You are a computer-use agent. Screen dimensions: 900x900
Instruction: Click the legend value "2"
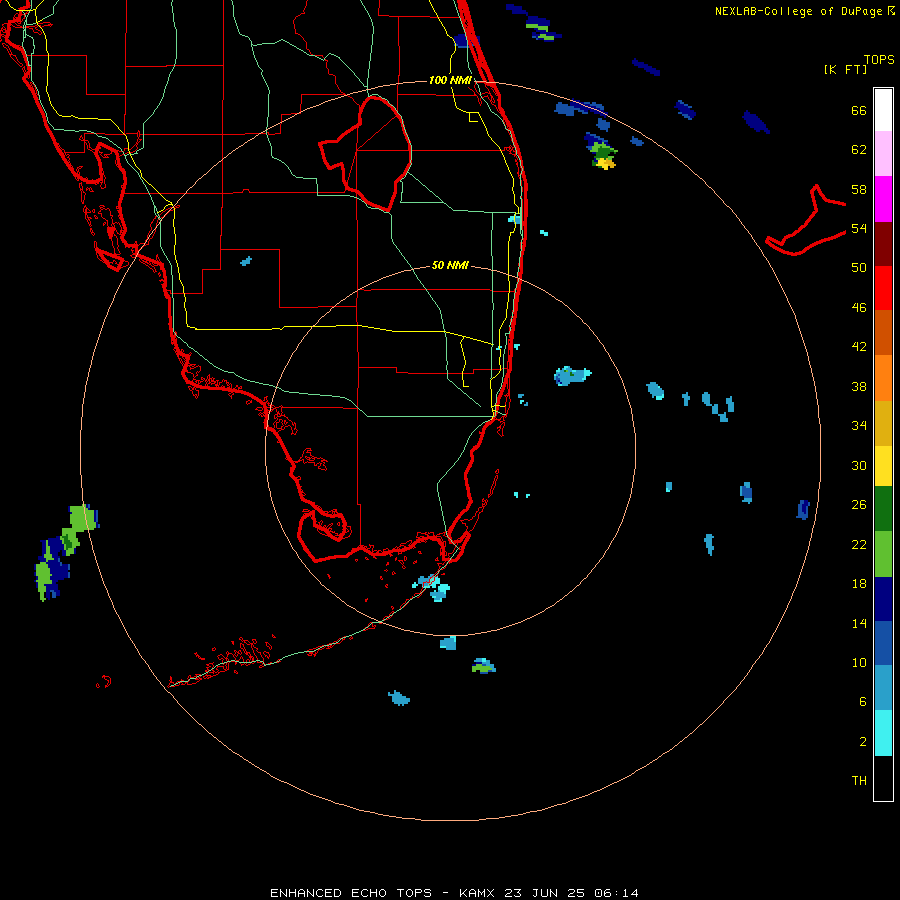click(863, 742)
